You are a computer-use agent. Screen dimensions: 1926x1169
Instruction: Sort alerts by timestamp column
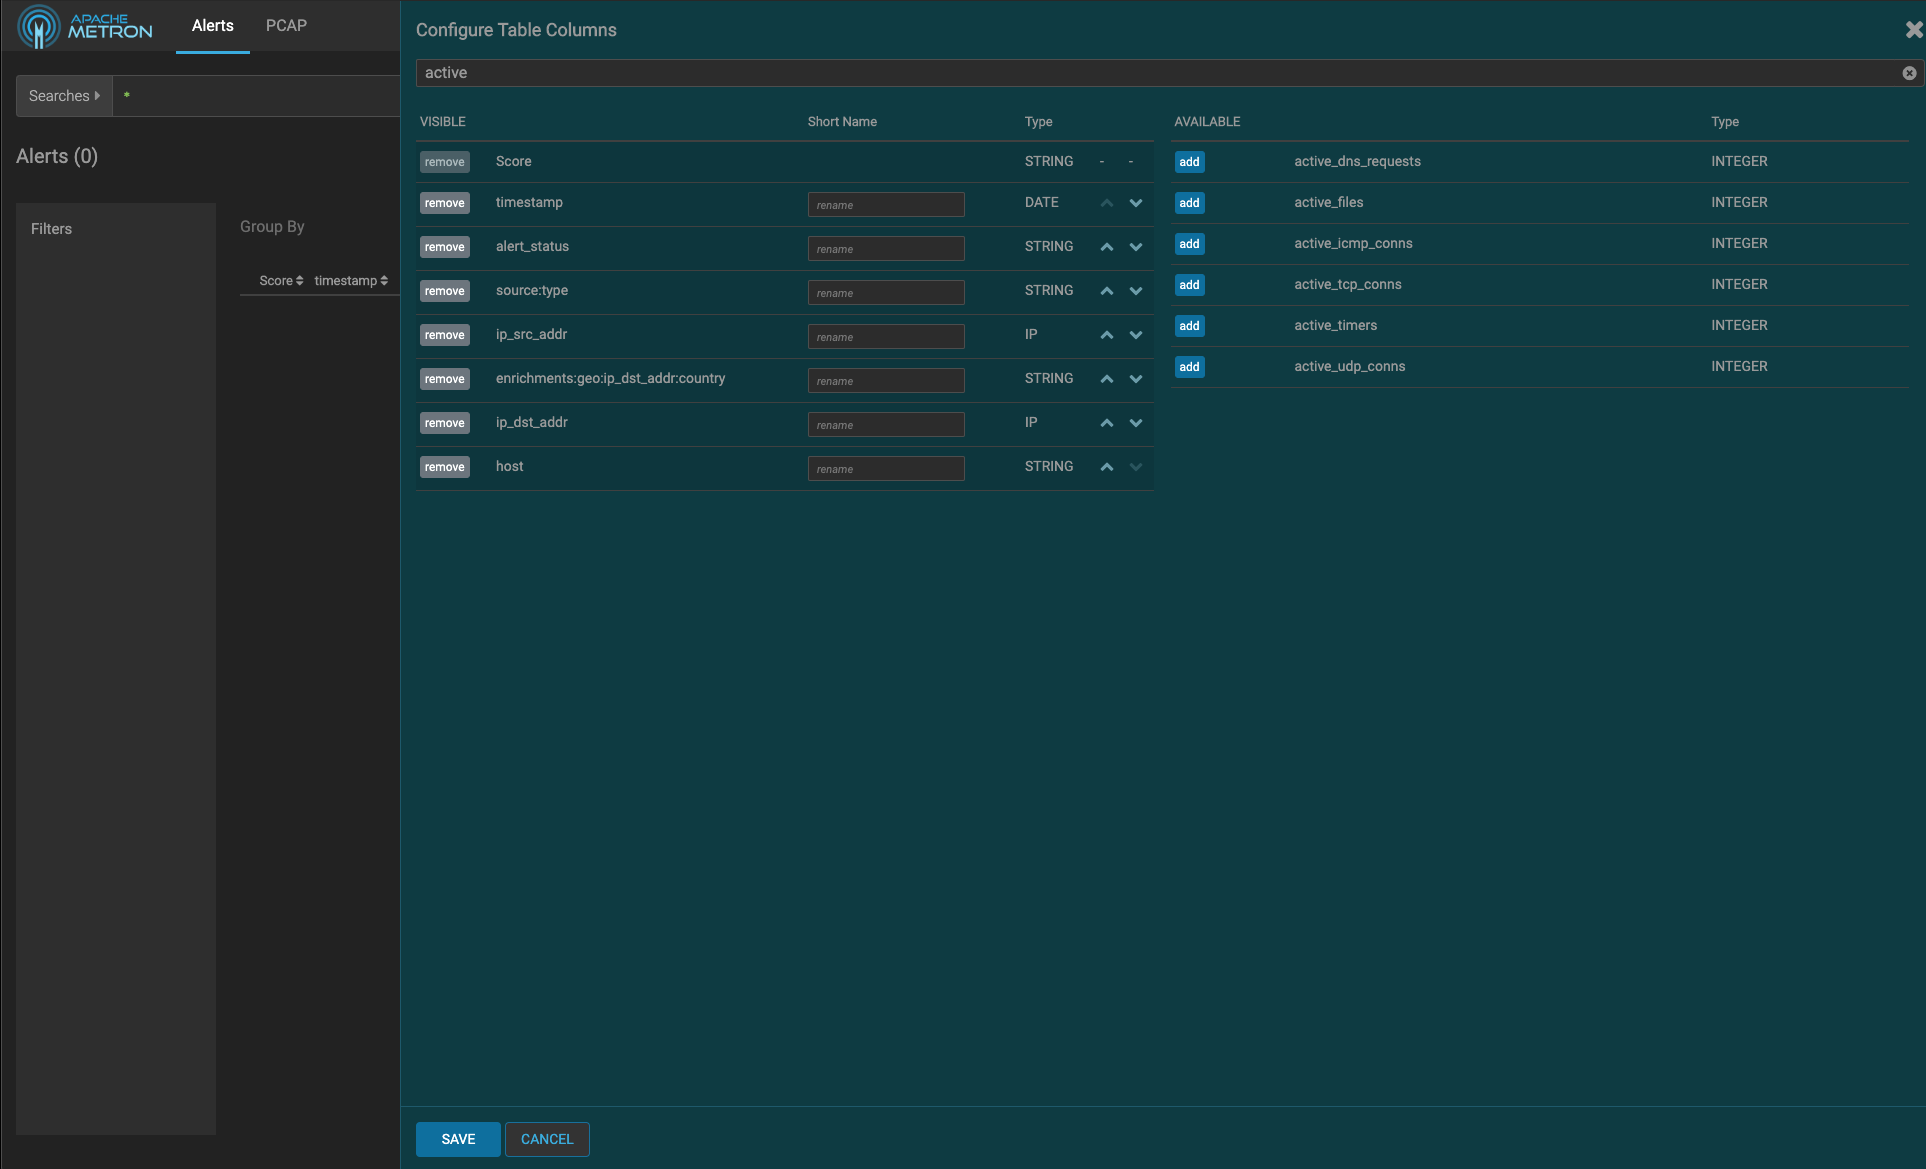click(351, 281)
